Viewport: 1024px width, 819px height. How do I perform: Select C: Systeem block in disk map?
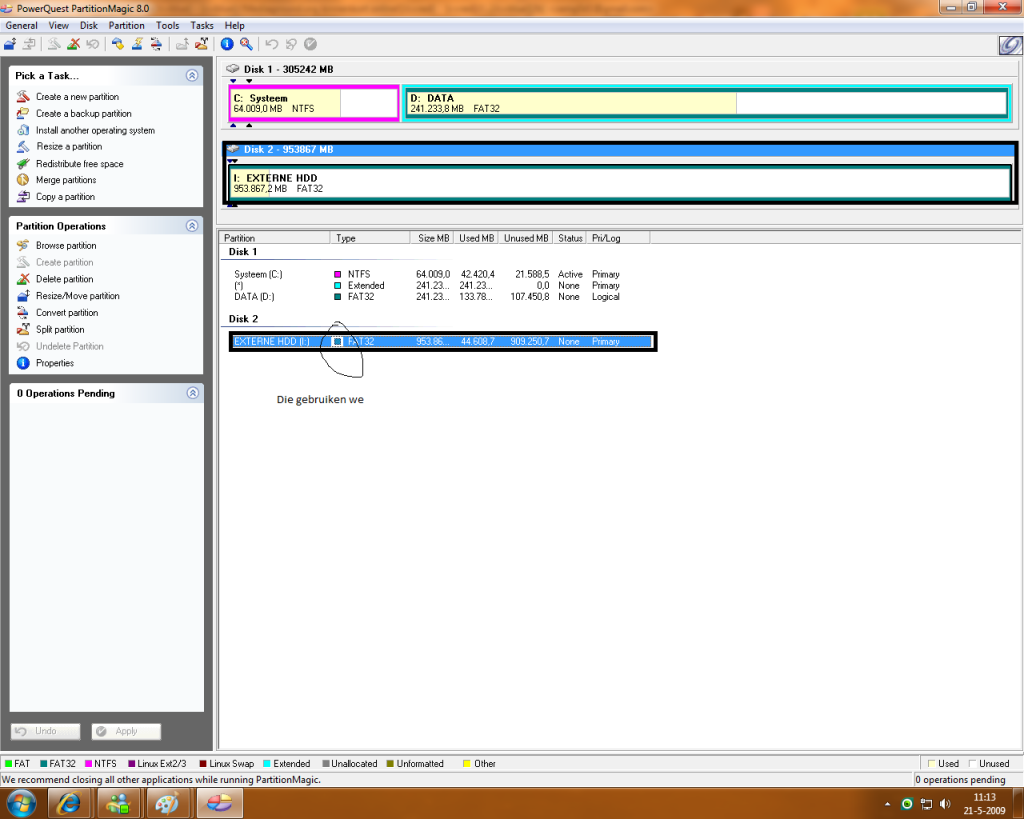(x=313, y=103)
